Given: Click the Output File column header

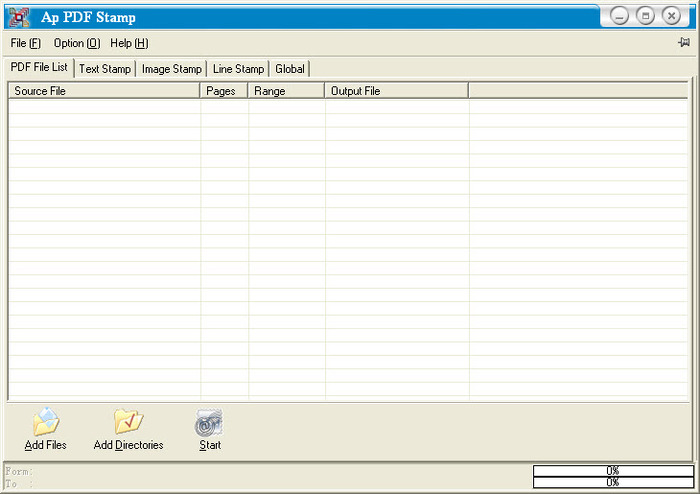Looking at the screenshot, I should (396, 91).
